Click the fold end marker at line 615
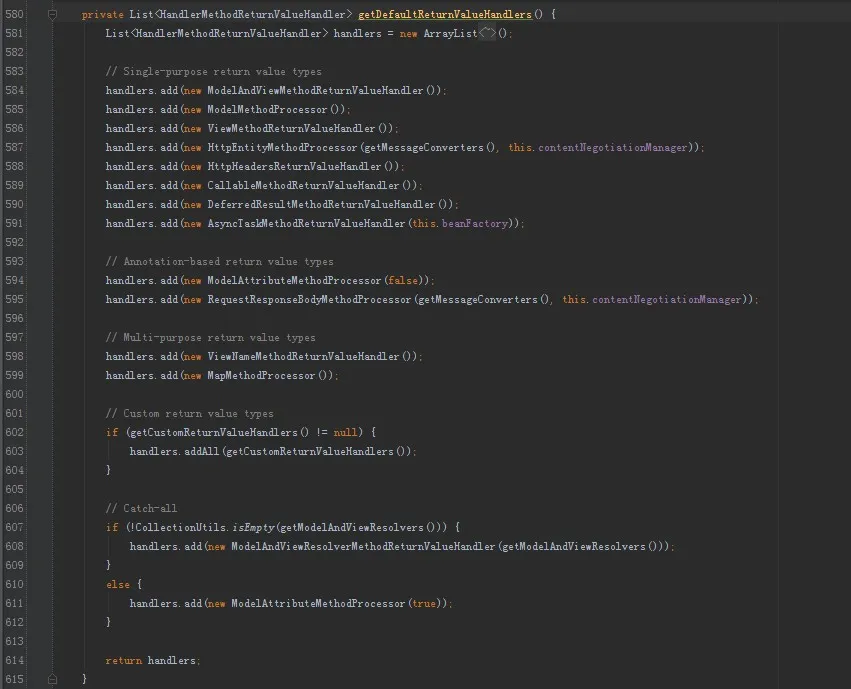This screenshot has width=851, height=689. click(53, 679)
